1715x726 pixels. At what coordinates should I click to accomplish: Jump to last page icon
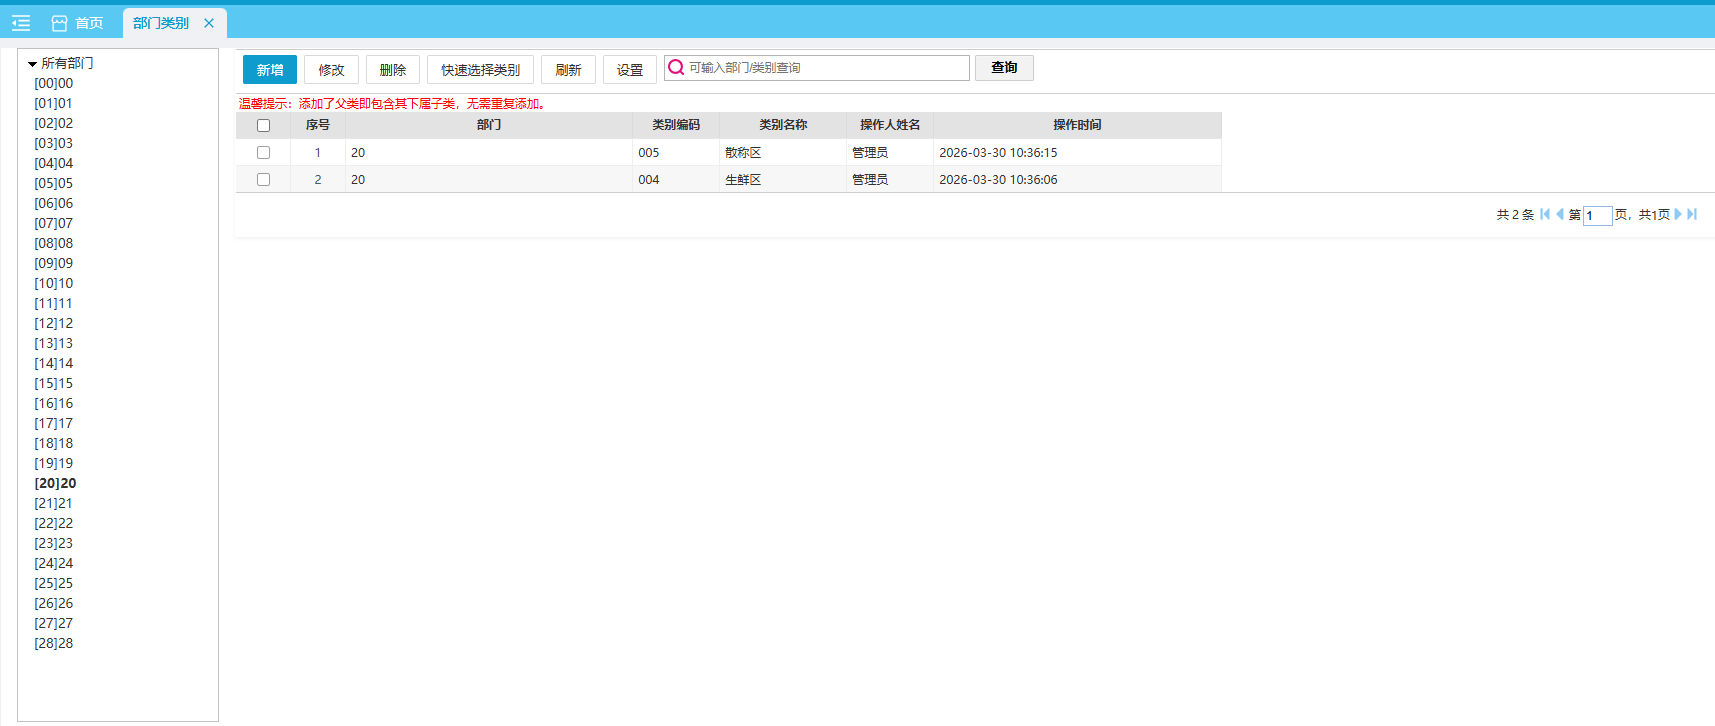coord(1692,214)
